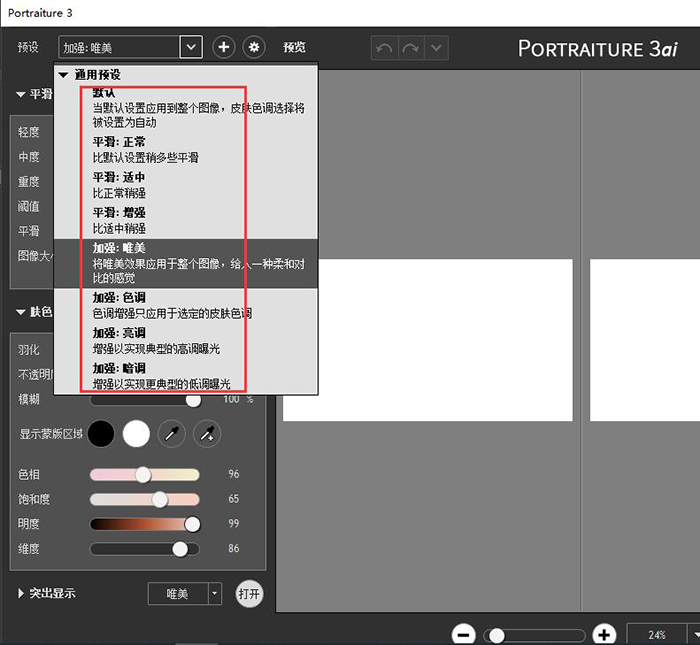This screenshot has width=700, height=645.
Task: Click the 明度 value 99
Action: [234, 523]
